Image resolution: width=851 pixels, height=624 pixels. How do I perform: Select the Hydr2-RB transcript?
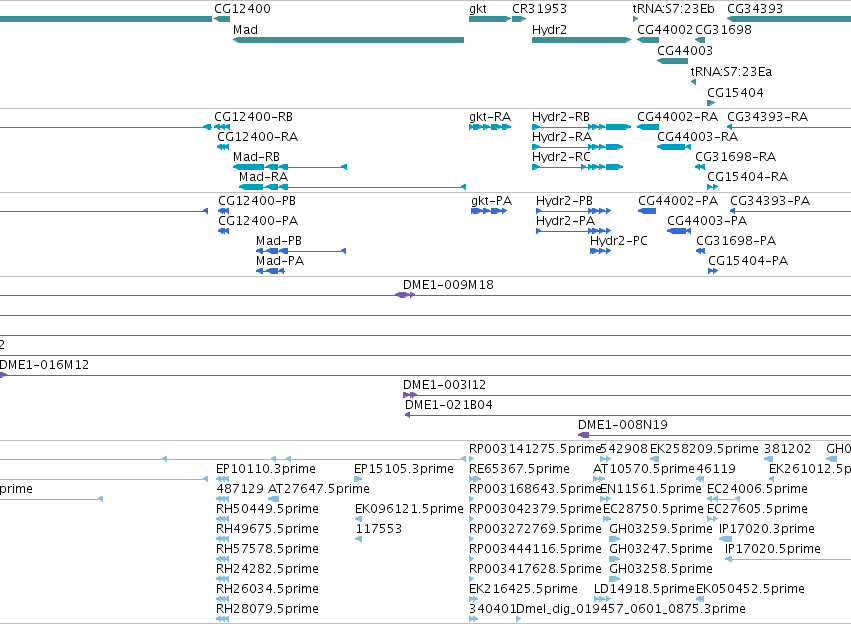pos(581,127)
